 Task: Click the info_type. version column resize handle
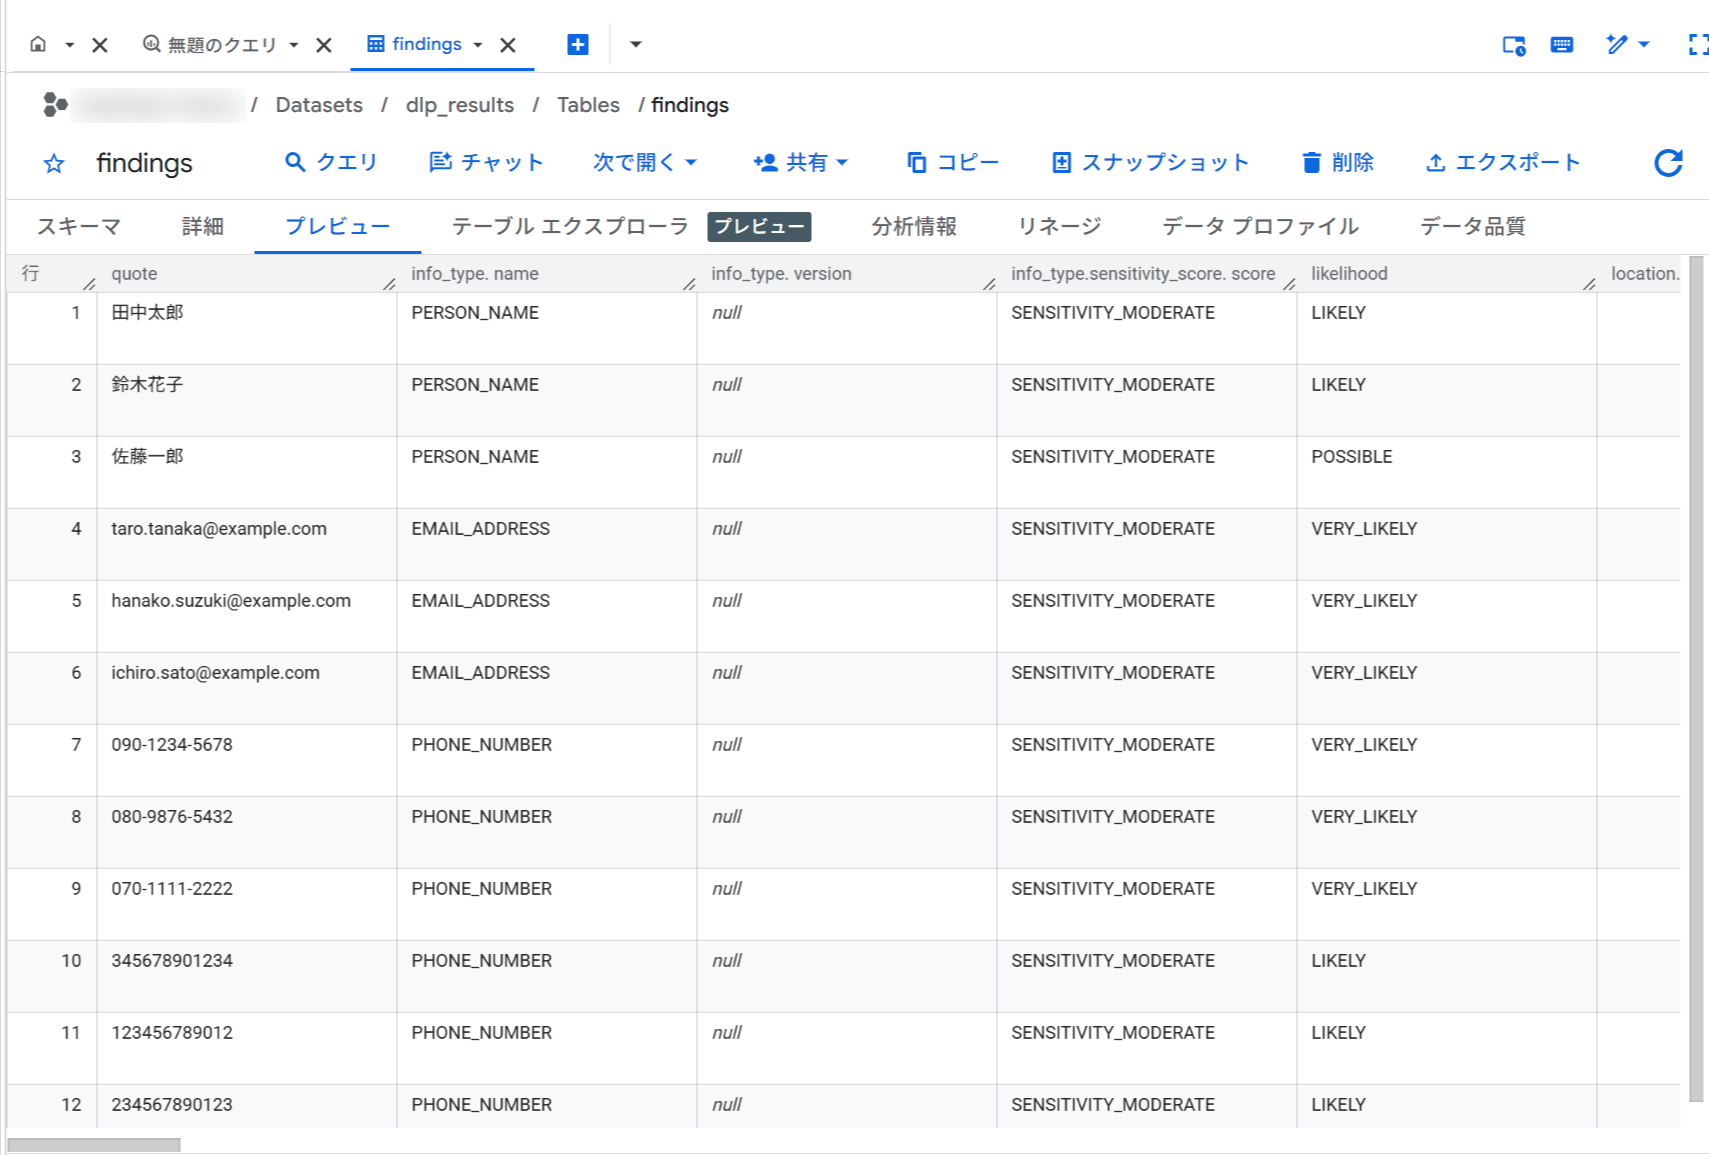click(989, 284)
